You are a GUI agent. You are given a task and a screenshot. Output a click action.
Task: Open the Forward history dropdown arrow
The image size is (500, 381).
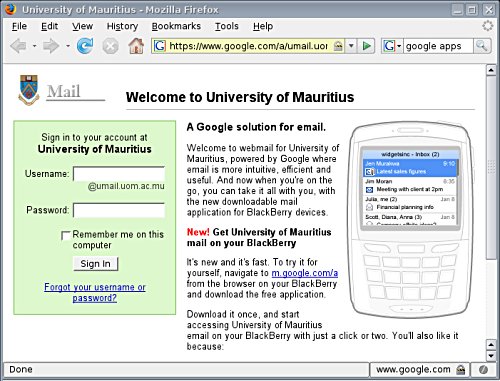68,46
